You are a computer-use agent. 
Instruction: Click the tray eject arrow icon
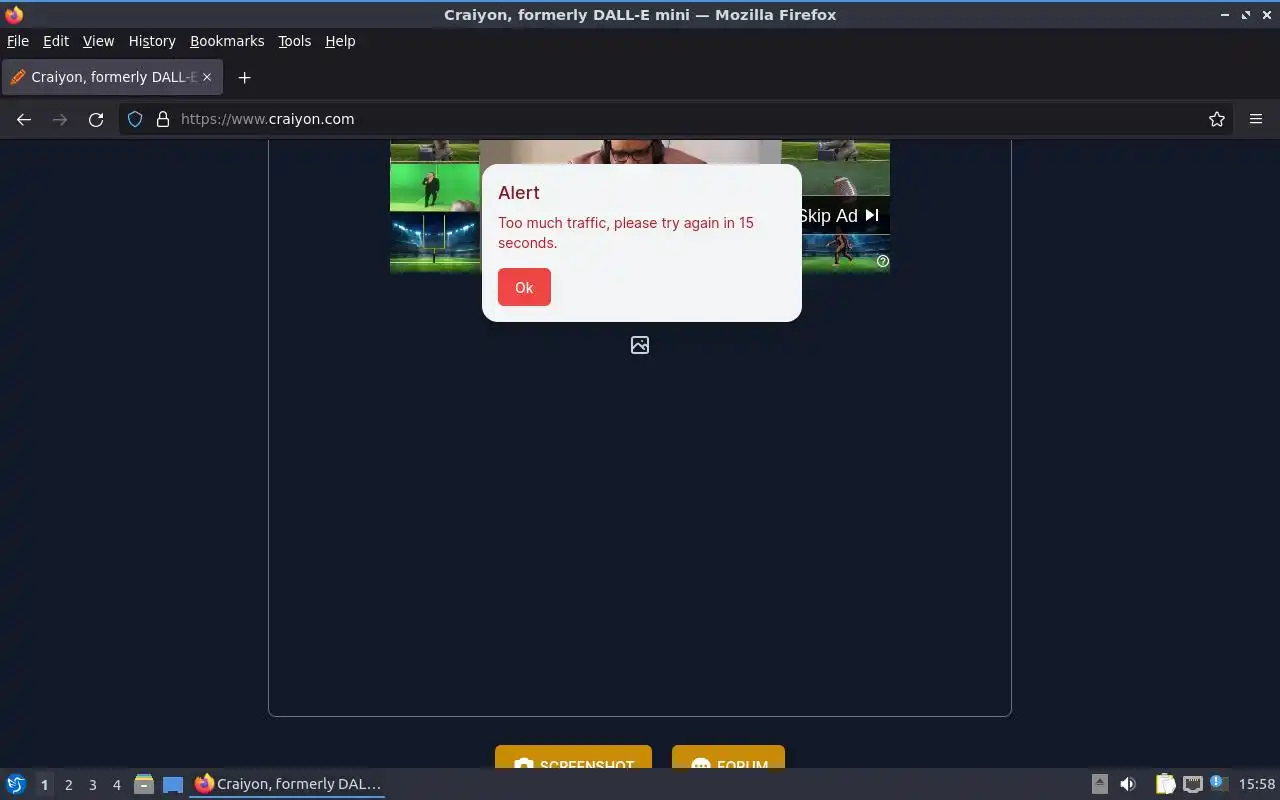click(1099, 784)
